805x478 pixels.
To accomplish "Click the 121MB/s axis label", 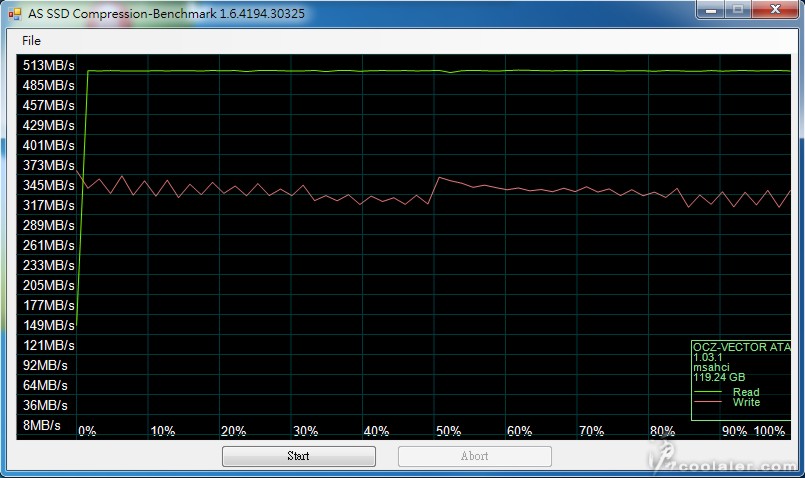I will tap(49, 346).
